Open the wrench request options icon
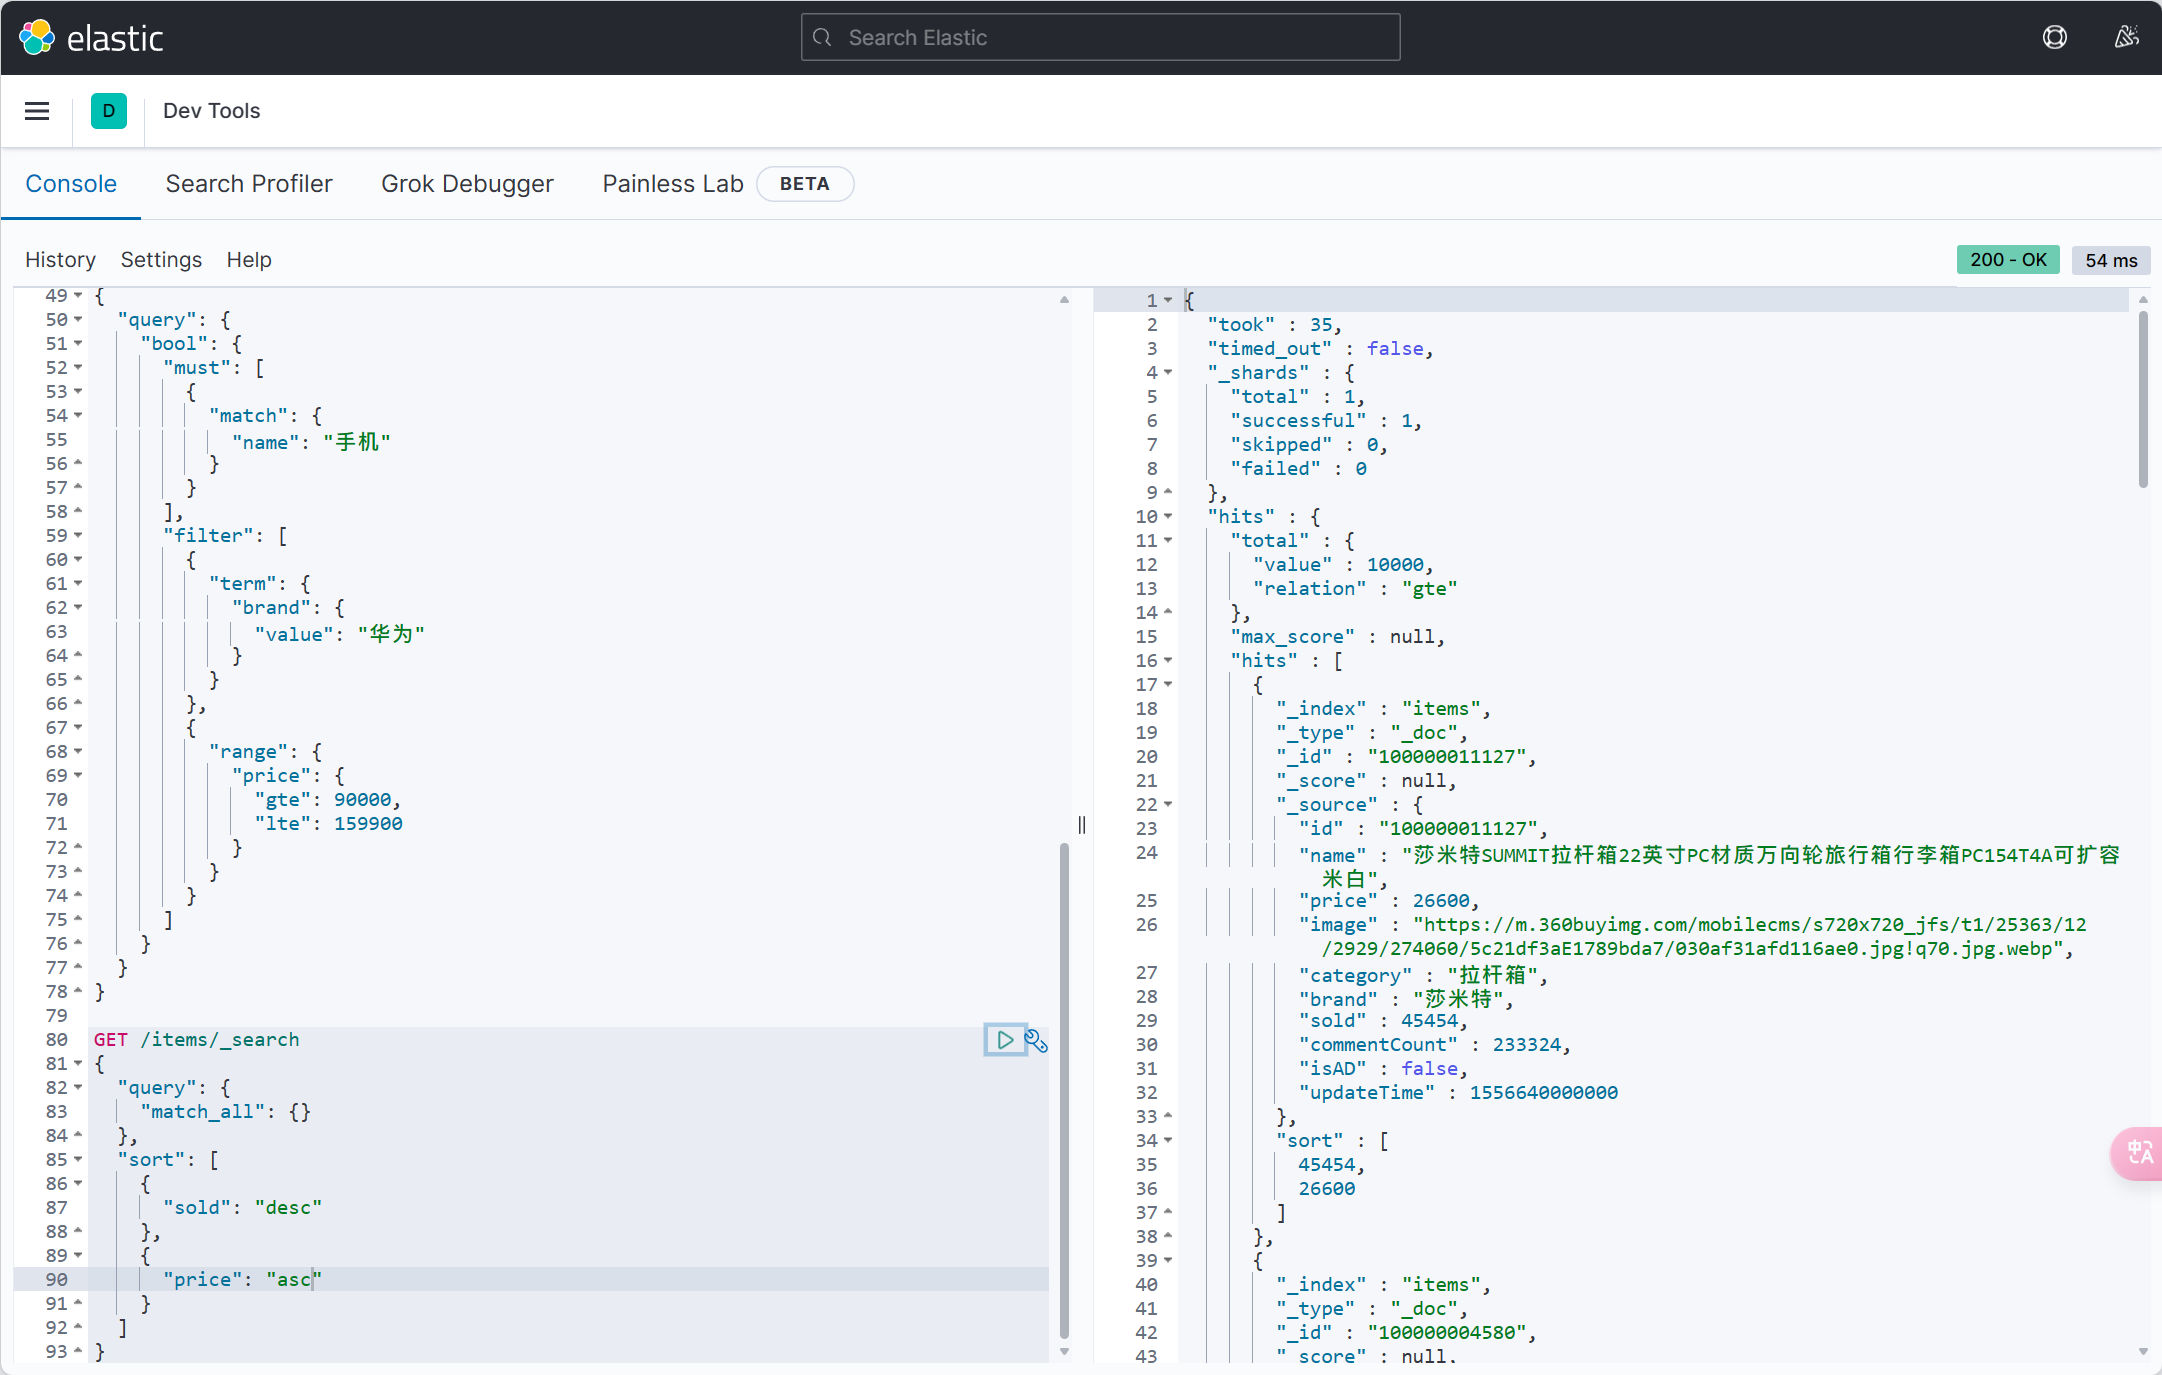This screenshot has width=2162, height=1375. pos(1036,1041)
